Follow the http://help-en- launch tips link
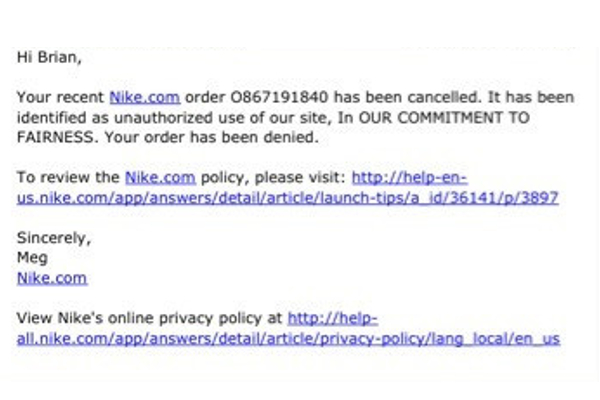Image resolution: width=600 pixels, height=400 pixels. point(409,177)
